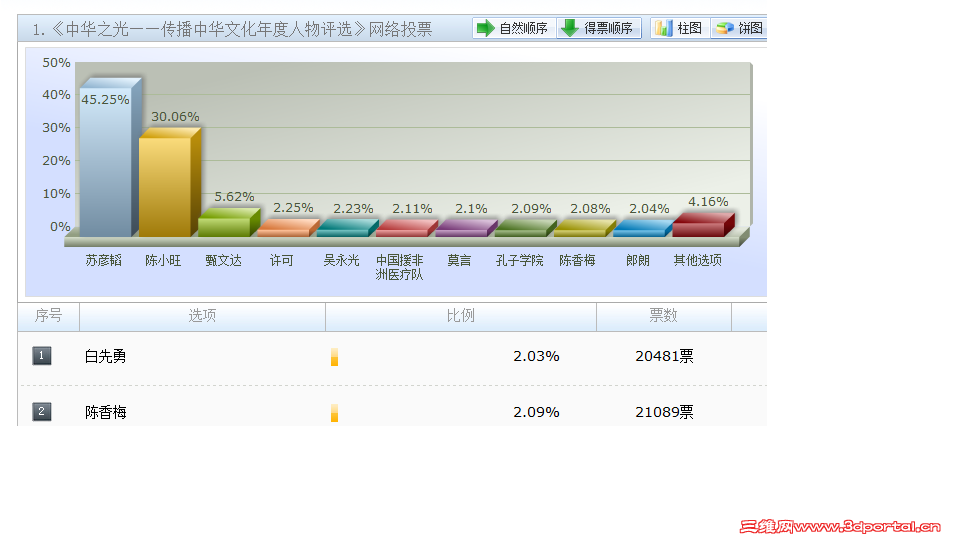The height and width of the screenshot is (540, 960).
Task: Click axis label 许可
Action: [x=282, y=260]
